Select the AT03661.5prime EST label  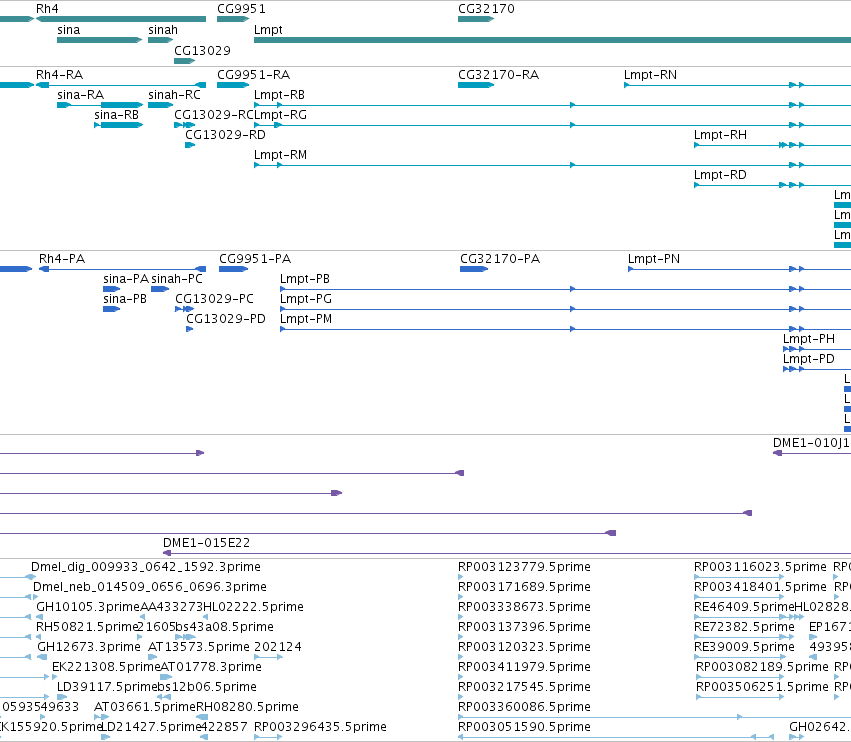[x=144, y=707]
